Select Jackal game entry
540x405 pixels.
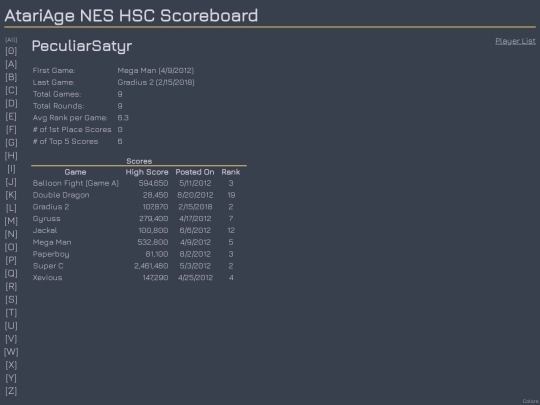pyautogui.click(x=45, y=230)
